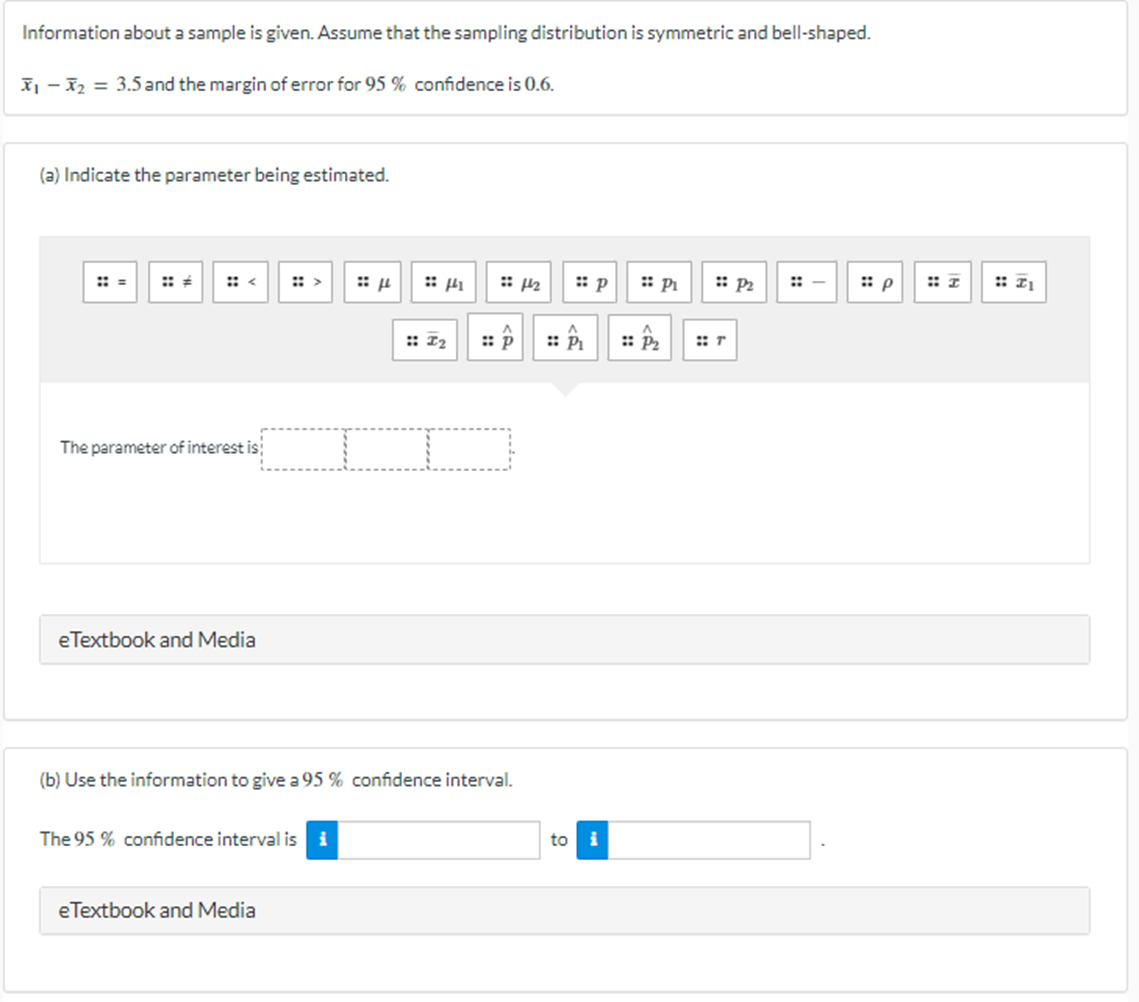The image size is (1139, 1002).
Task: Click the third parameter drop slot
Action: coord(469,449)
